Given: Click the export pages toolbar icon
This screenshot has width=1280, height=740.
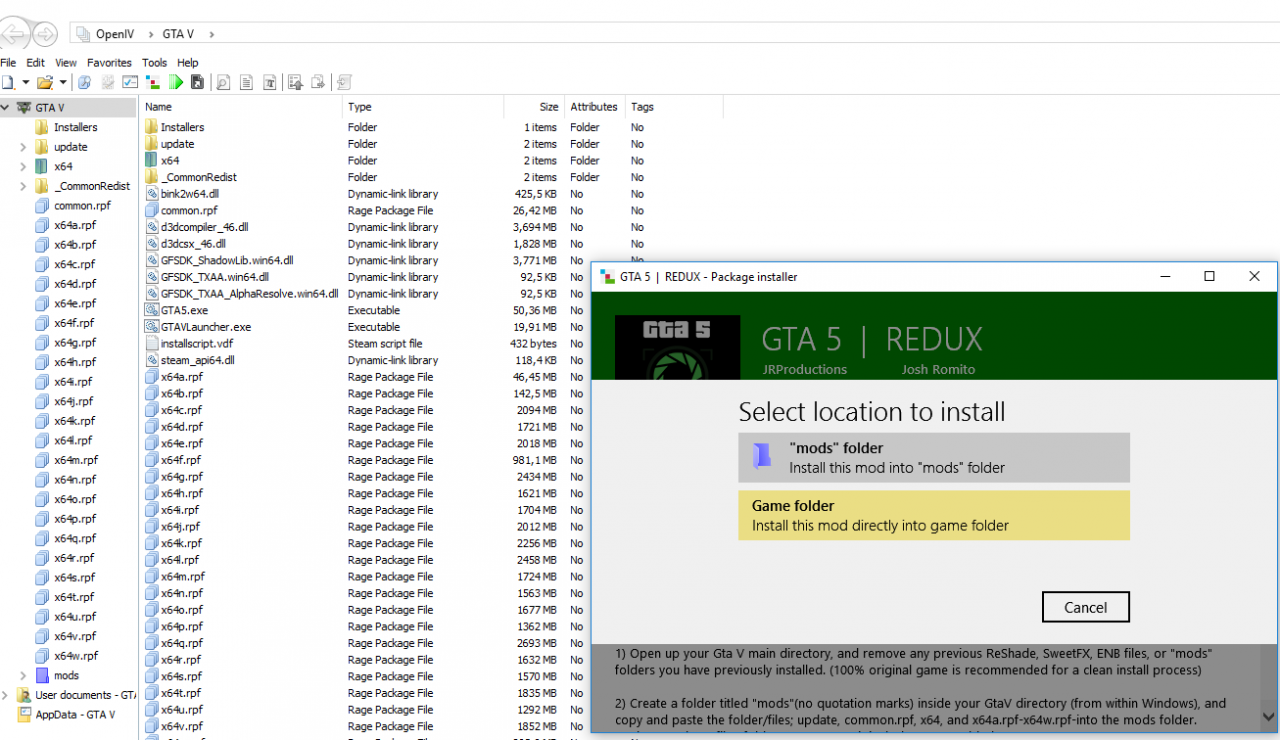Looking at the screenshot, I should 318,82.
